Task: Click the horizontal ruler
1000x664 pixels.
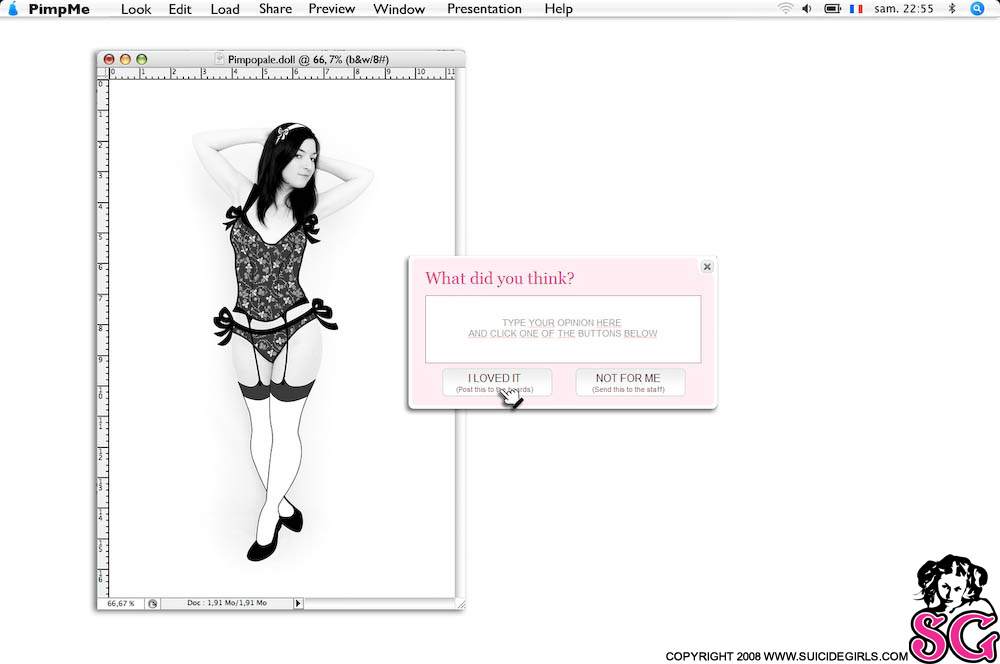Action: coord(282,73)
